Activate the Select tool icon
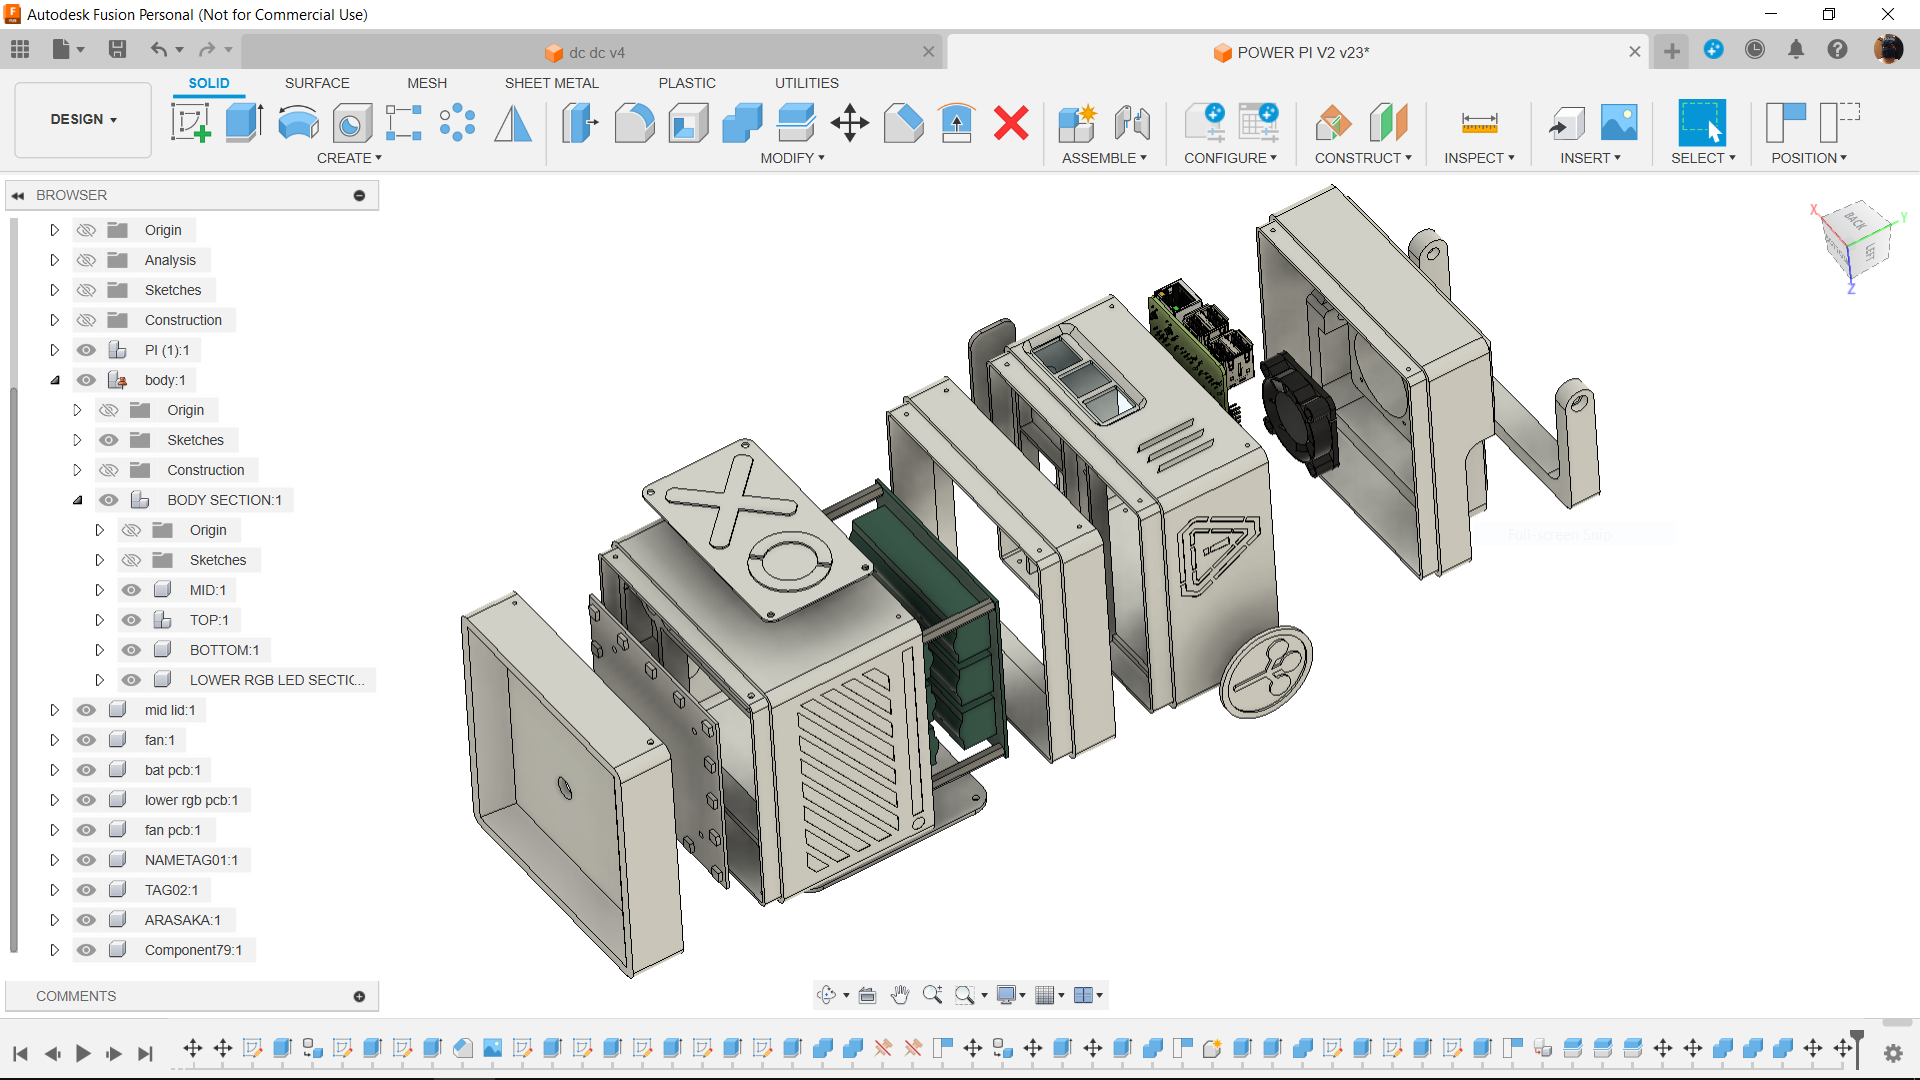This screenshot has height=1080, width=1920. (x=1702, y=123)
